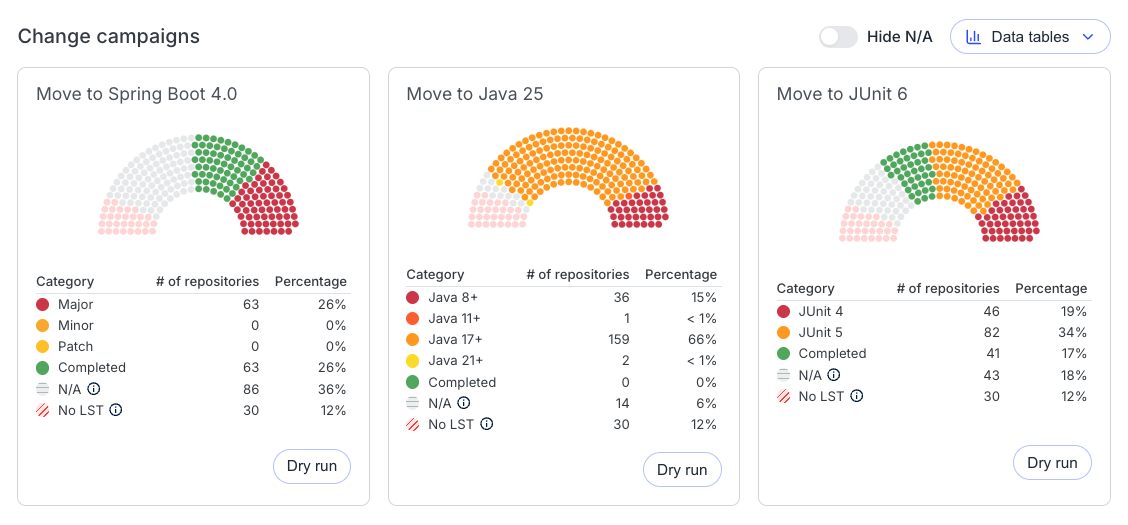Click Dry run for Spring Boot 4.0
Viewport: 1128px width, 525px height.
tap(311, 466)
